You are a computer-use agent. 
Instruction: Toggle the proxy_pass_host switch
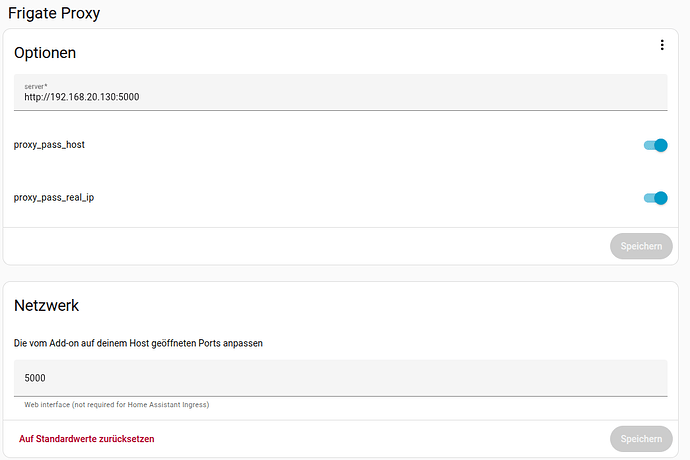655,145
